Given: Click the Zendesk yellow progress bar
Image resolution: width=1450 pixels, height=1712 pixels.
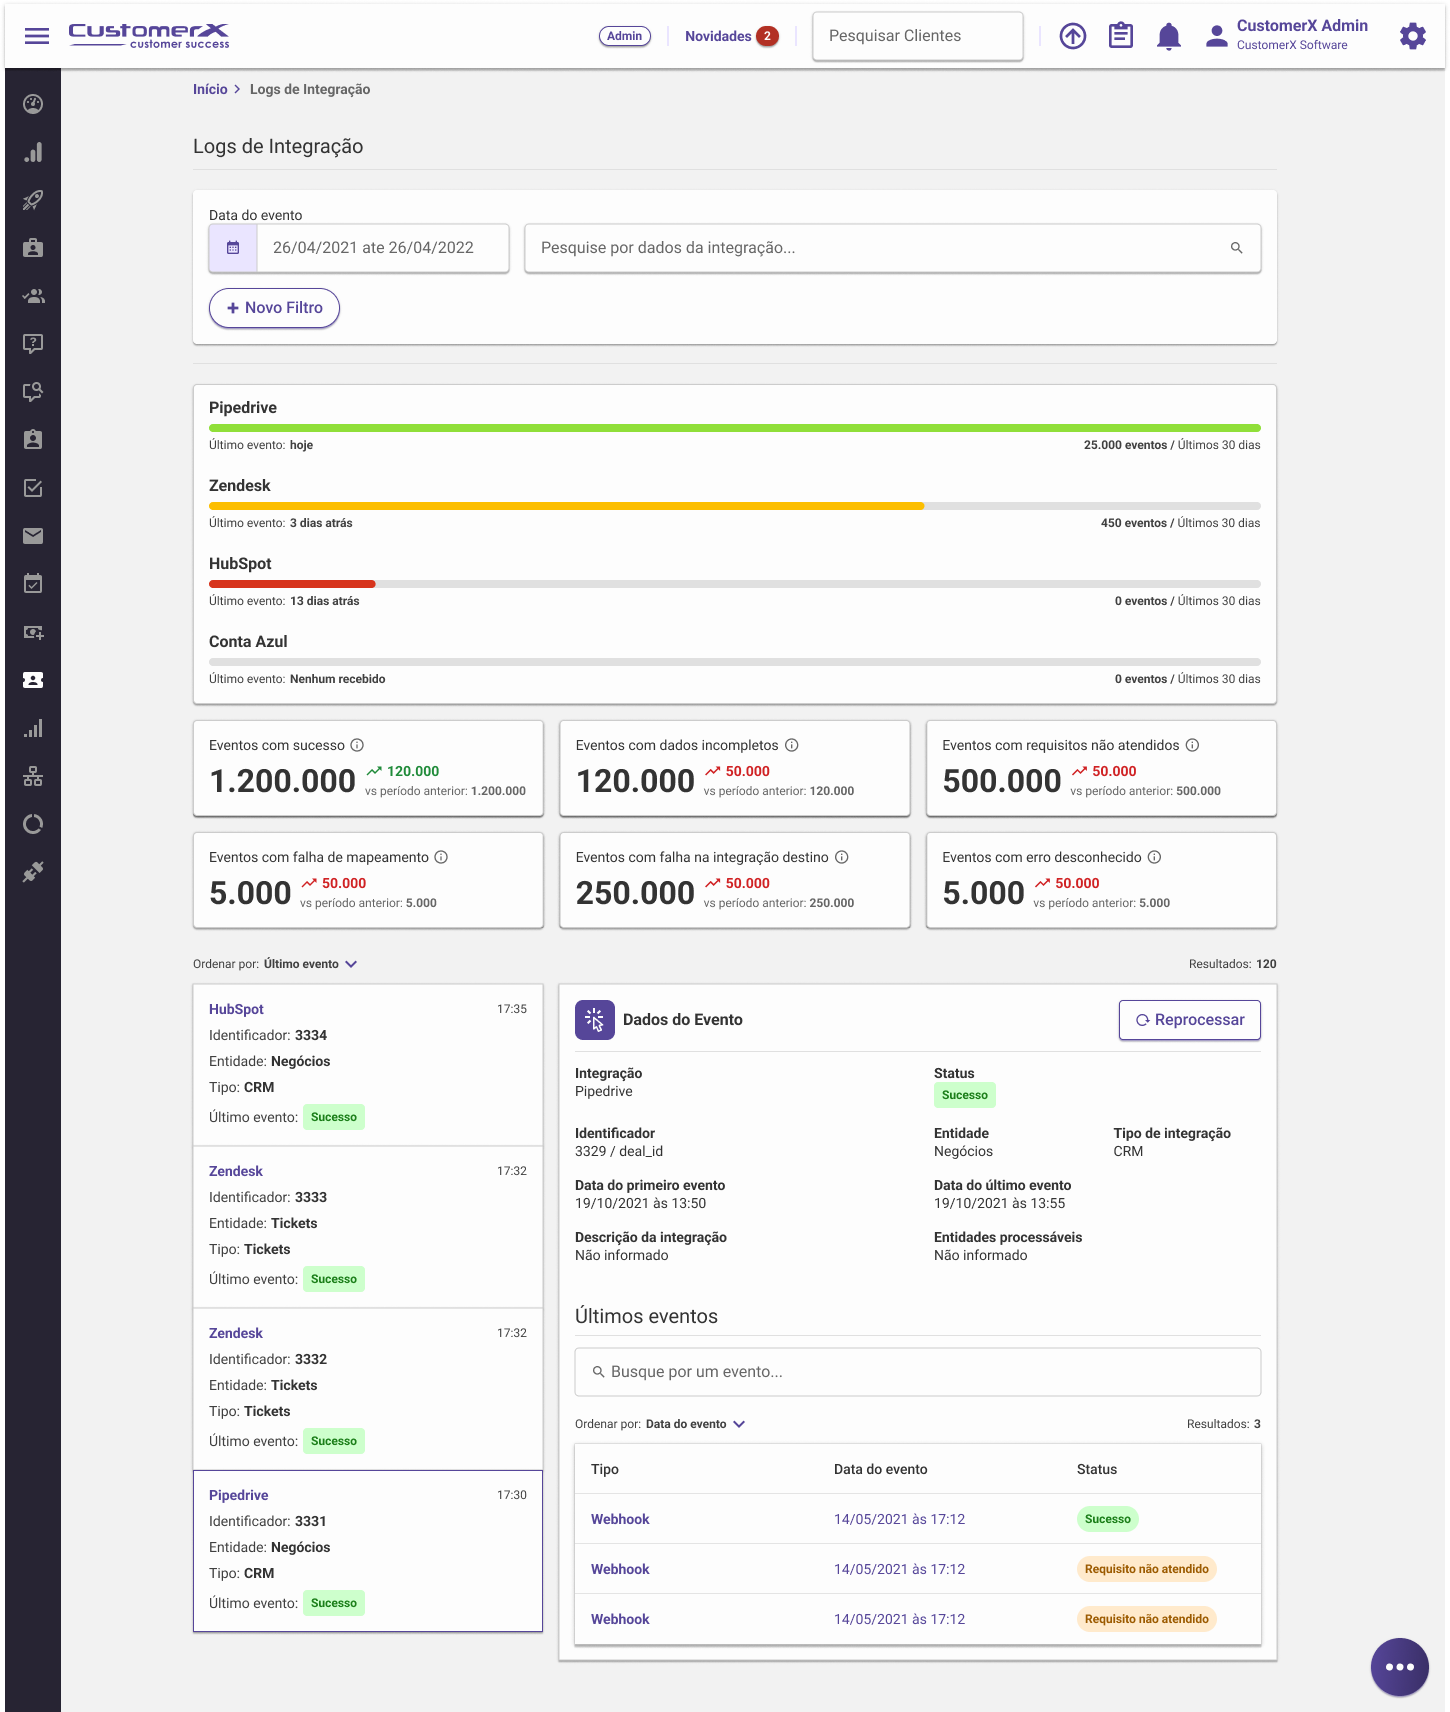Looking at the screenshot, I should (566, 506).
